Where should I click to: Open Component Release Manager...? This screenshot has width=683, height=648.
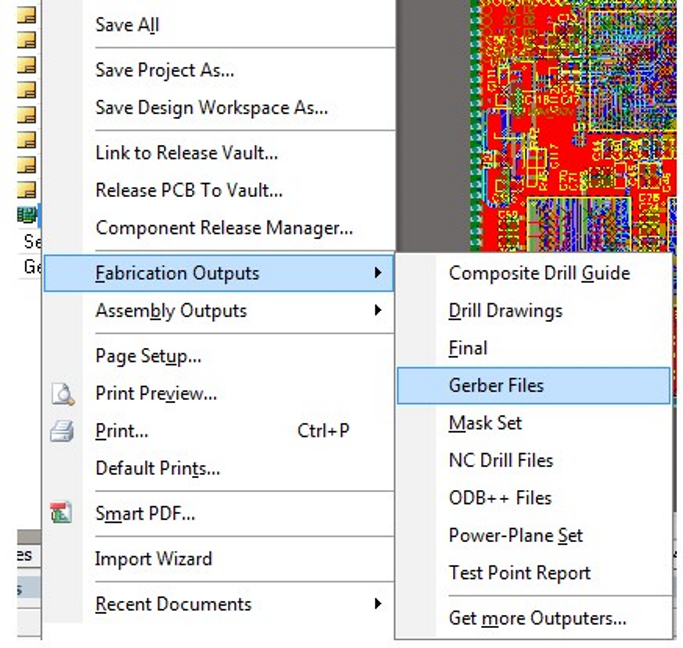(x=224, y=228)
